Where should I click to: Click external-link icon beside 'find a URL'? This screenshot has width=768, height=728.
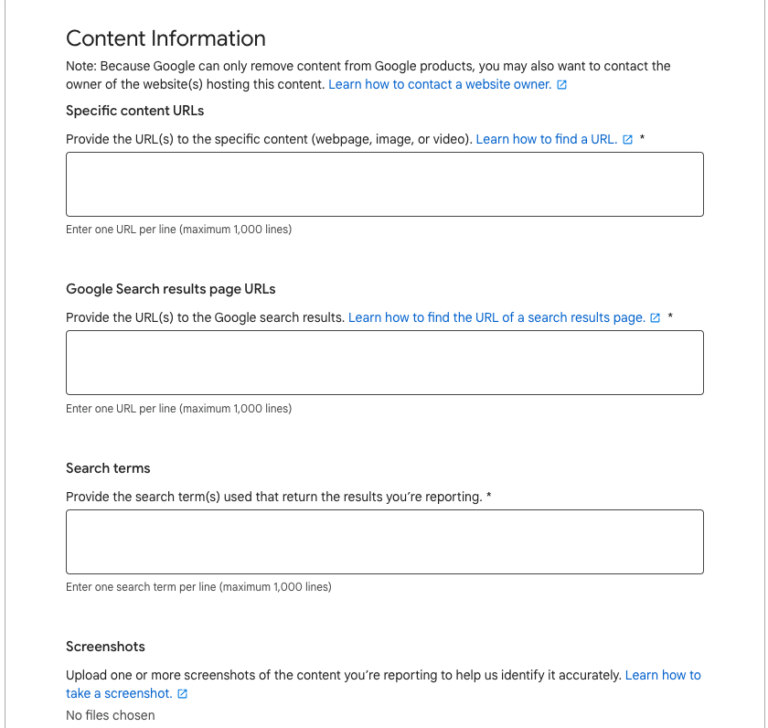click(x=627, y=140)
